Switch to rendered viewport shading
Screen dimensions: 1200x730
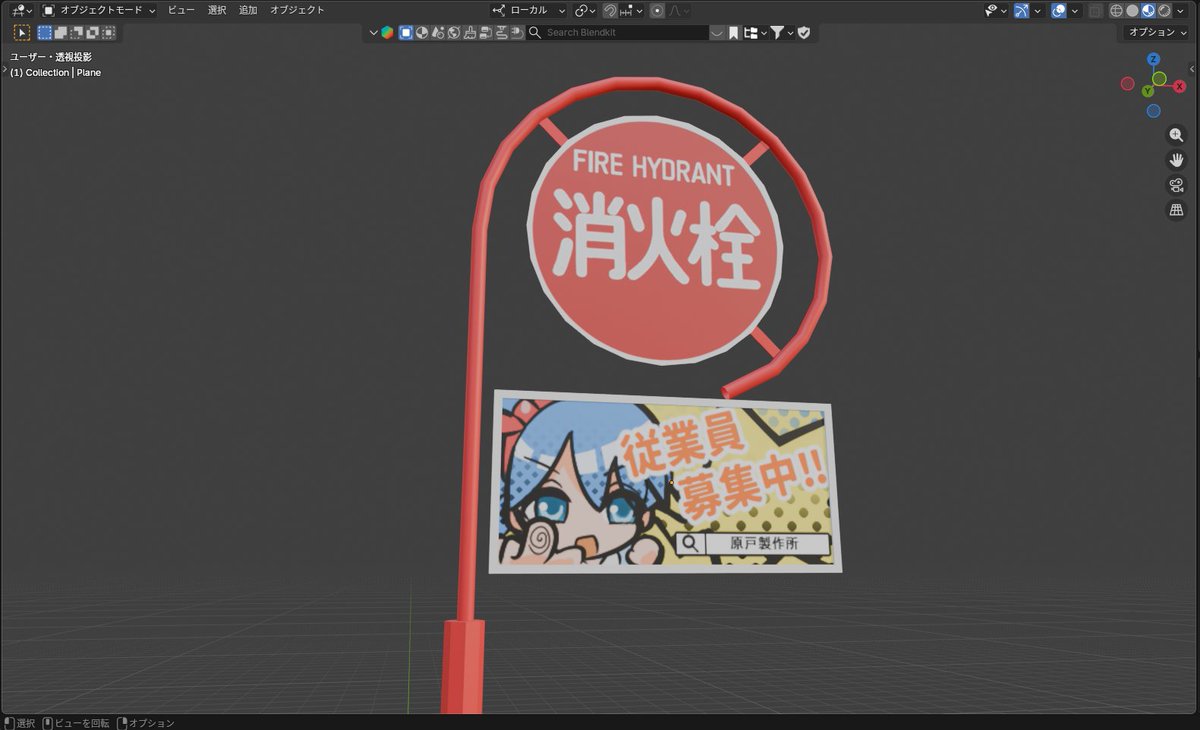(x=1164, y=10)
